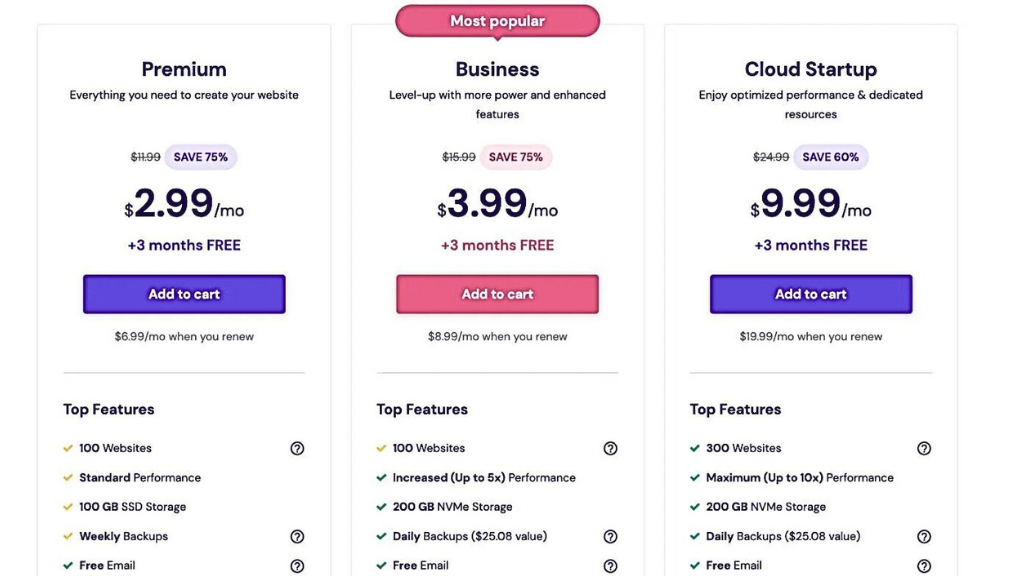The height and width of the screenshot is (576, 1024).
Task: Click the Cloud Startup SAVE 60% badge
Action: click(830, 157)
